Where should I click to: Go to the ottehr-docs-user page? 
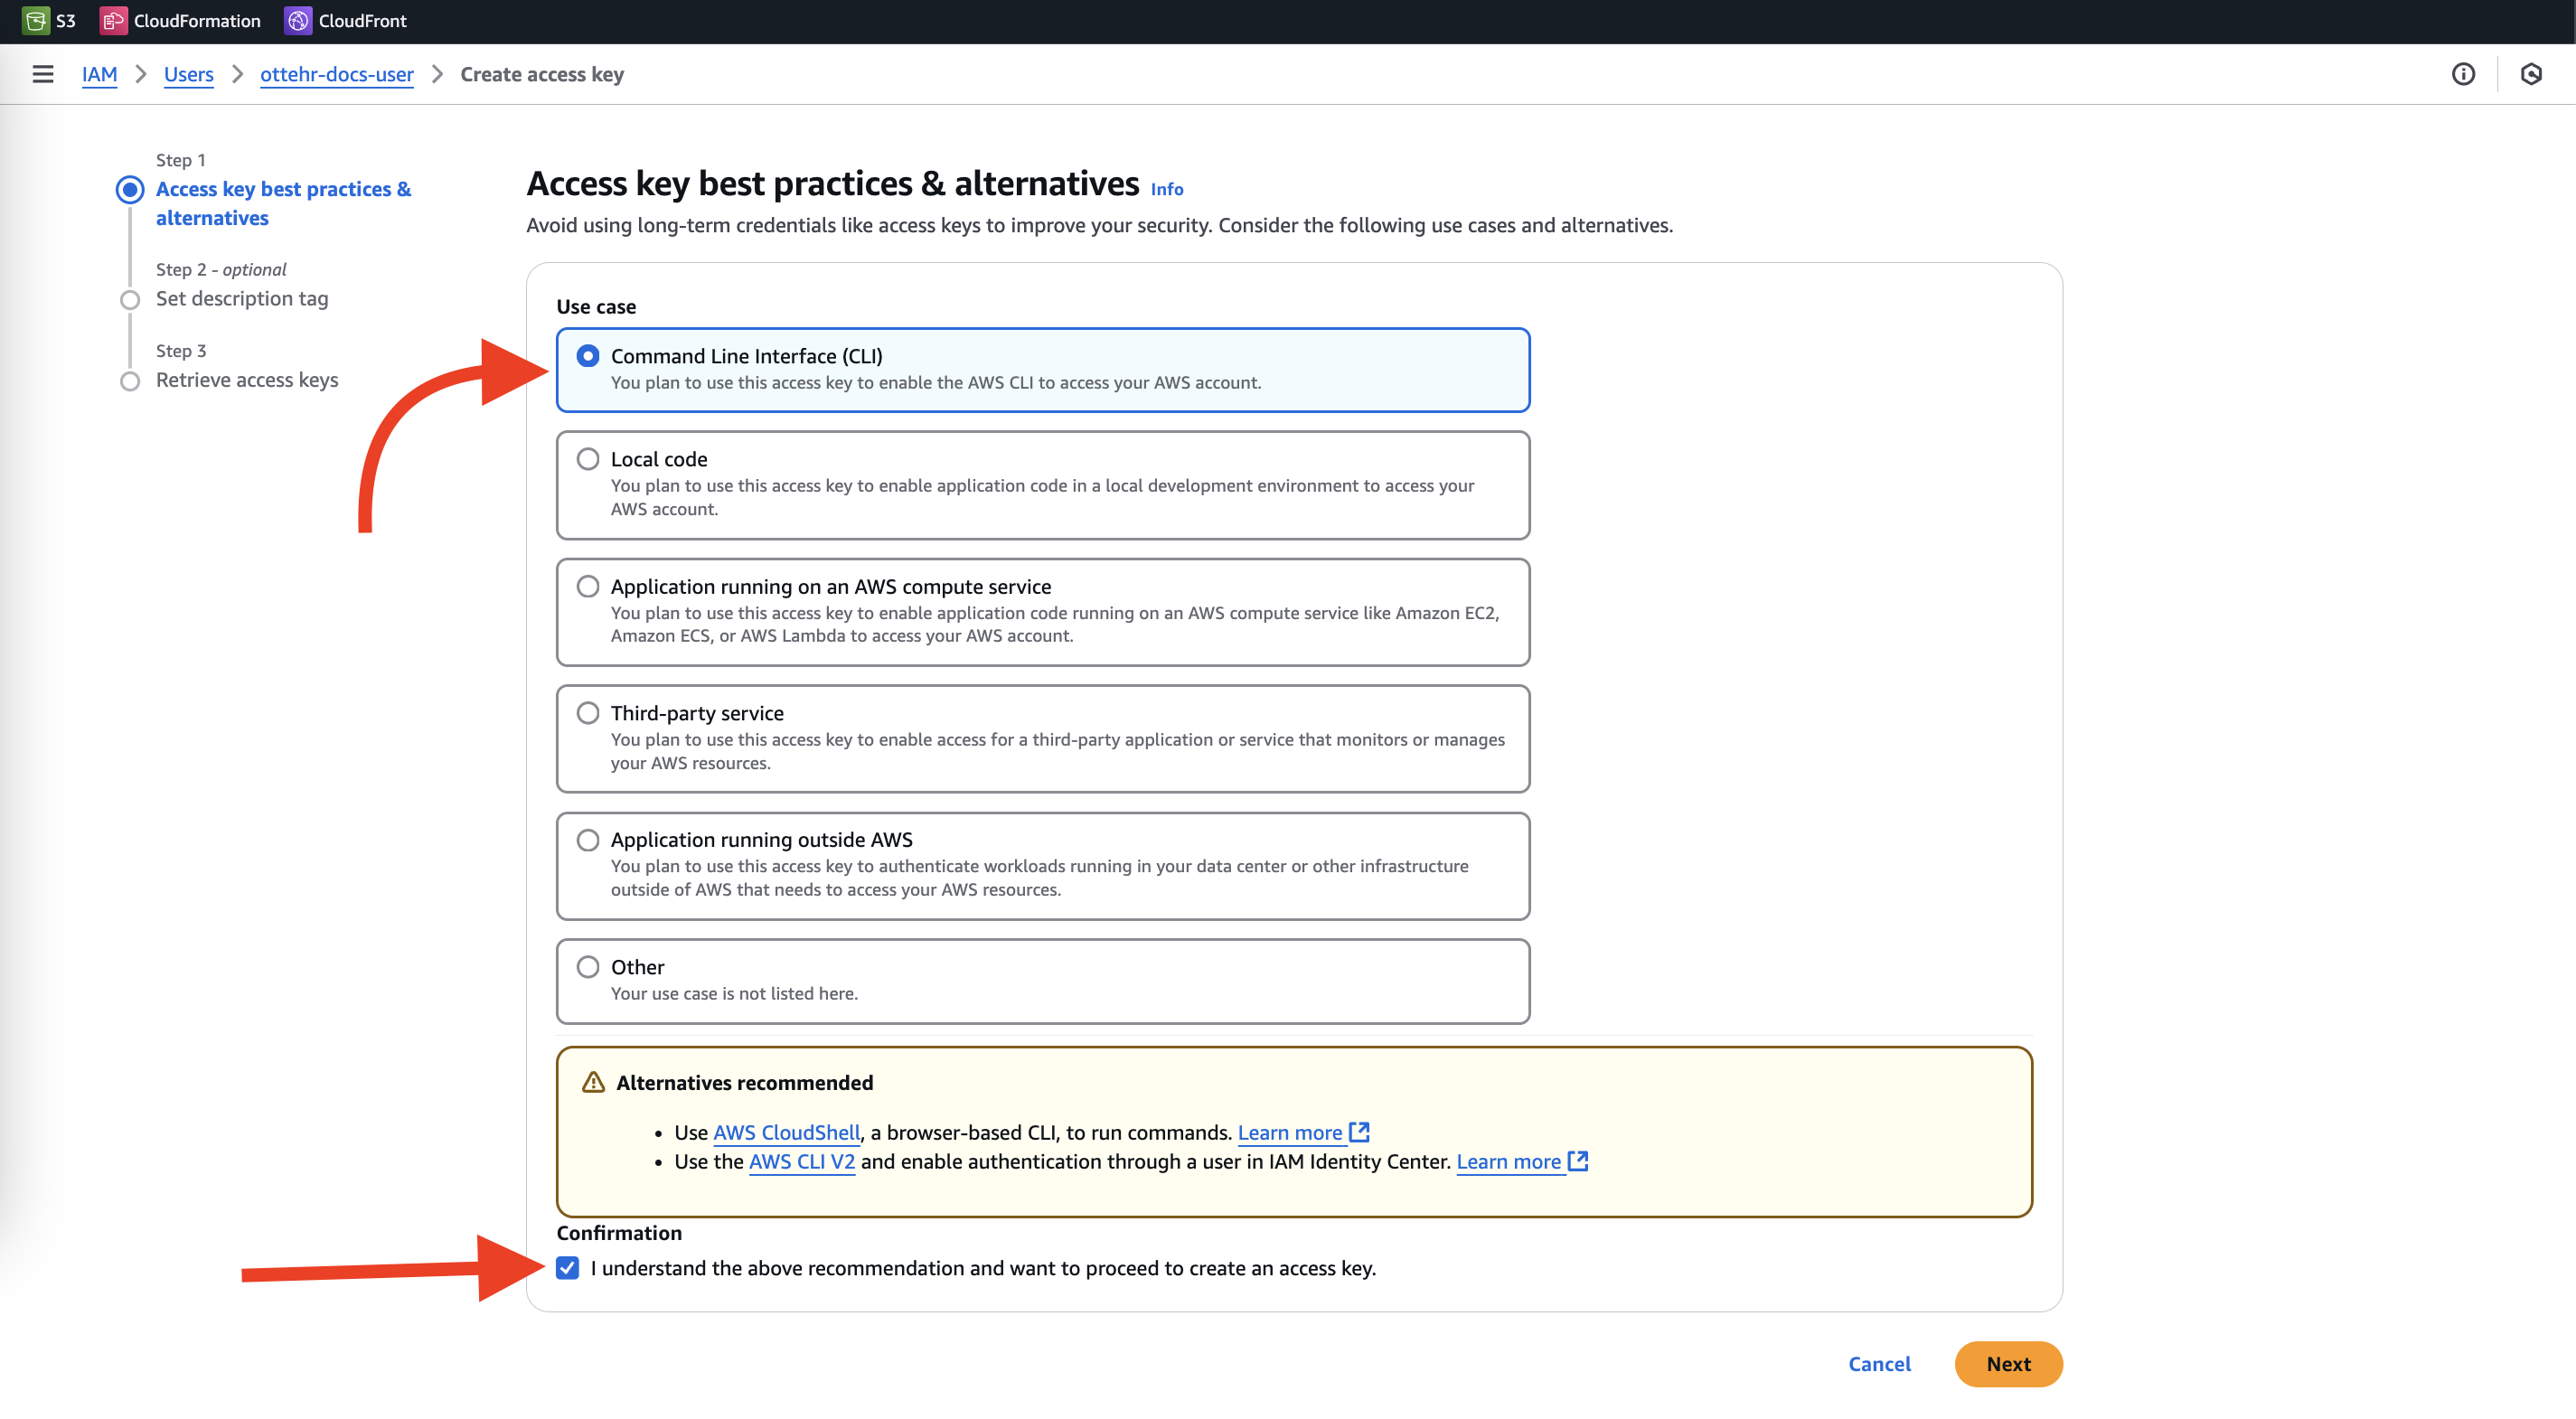336,74
